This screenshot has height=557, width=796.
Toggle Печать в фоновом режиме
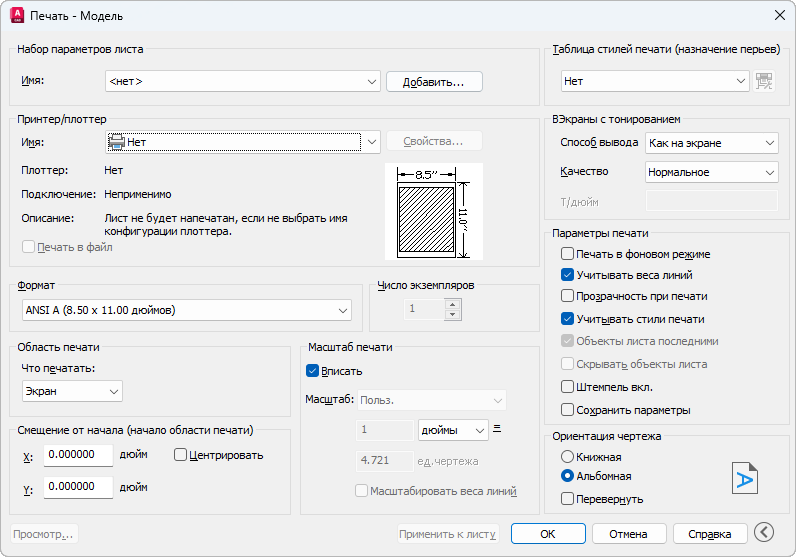point(568,255)
